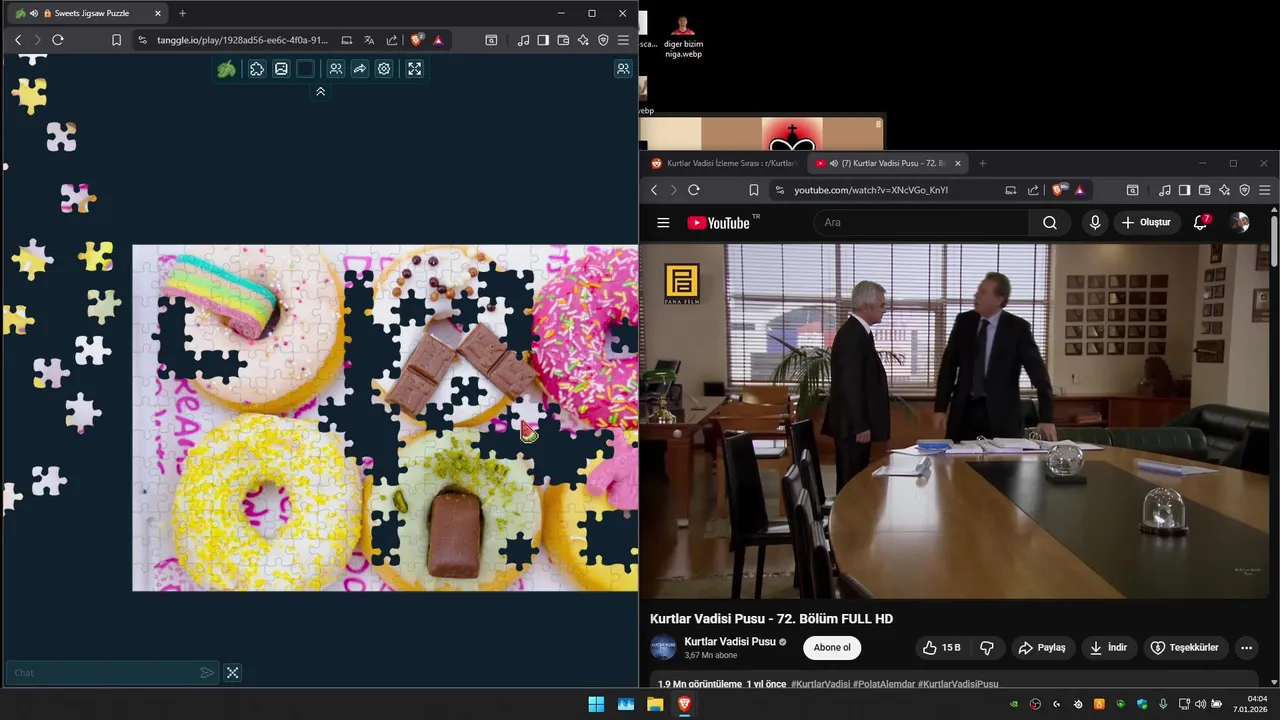Click the YouTube video player
The height and width of the screenshot is (720, 1280).
click(x=957, y=421)
